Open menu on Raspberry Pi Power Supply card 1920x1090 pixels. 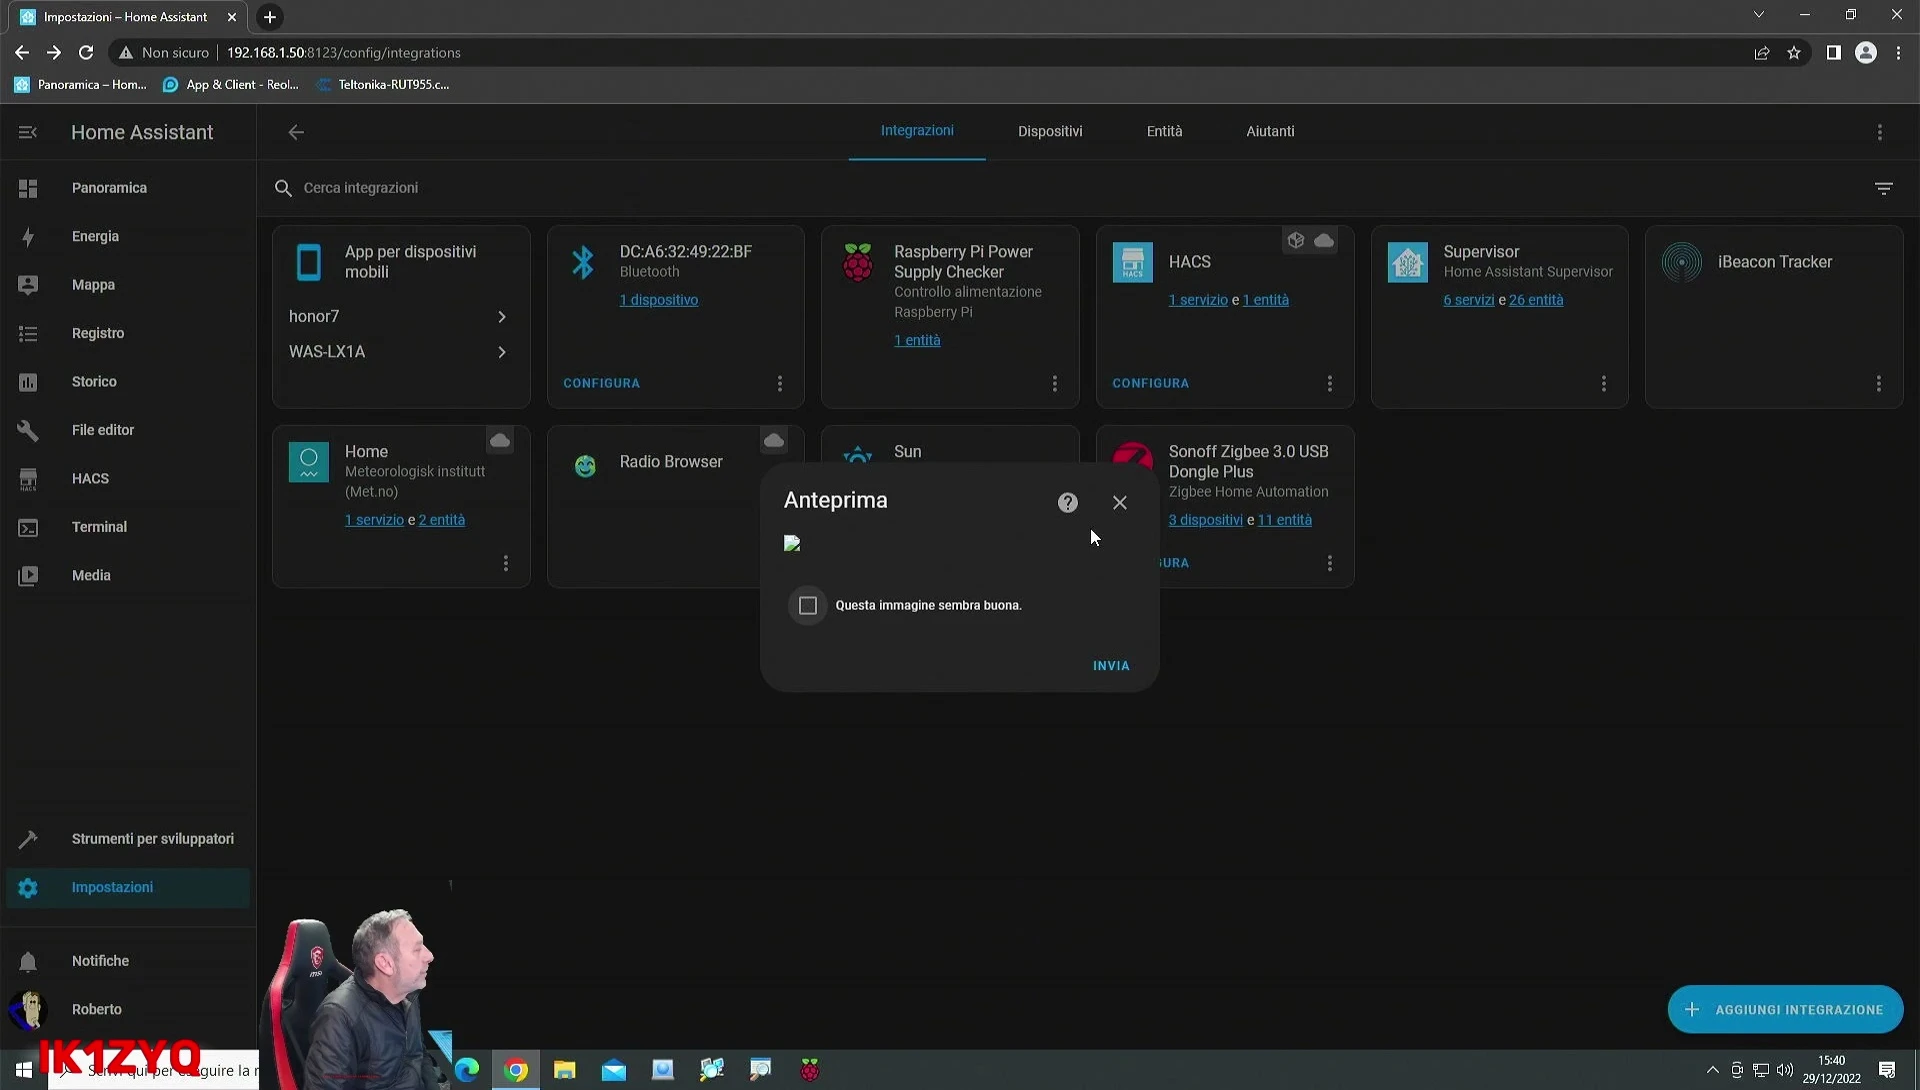click(x=1054, y=384)
